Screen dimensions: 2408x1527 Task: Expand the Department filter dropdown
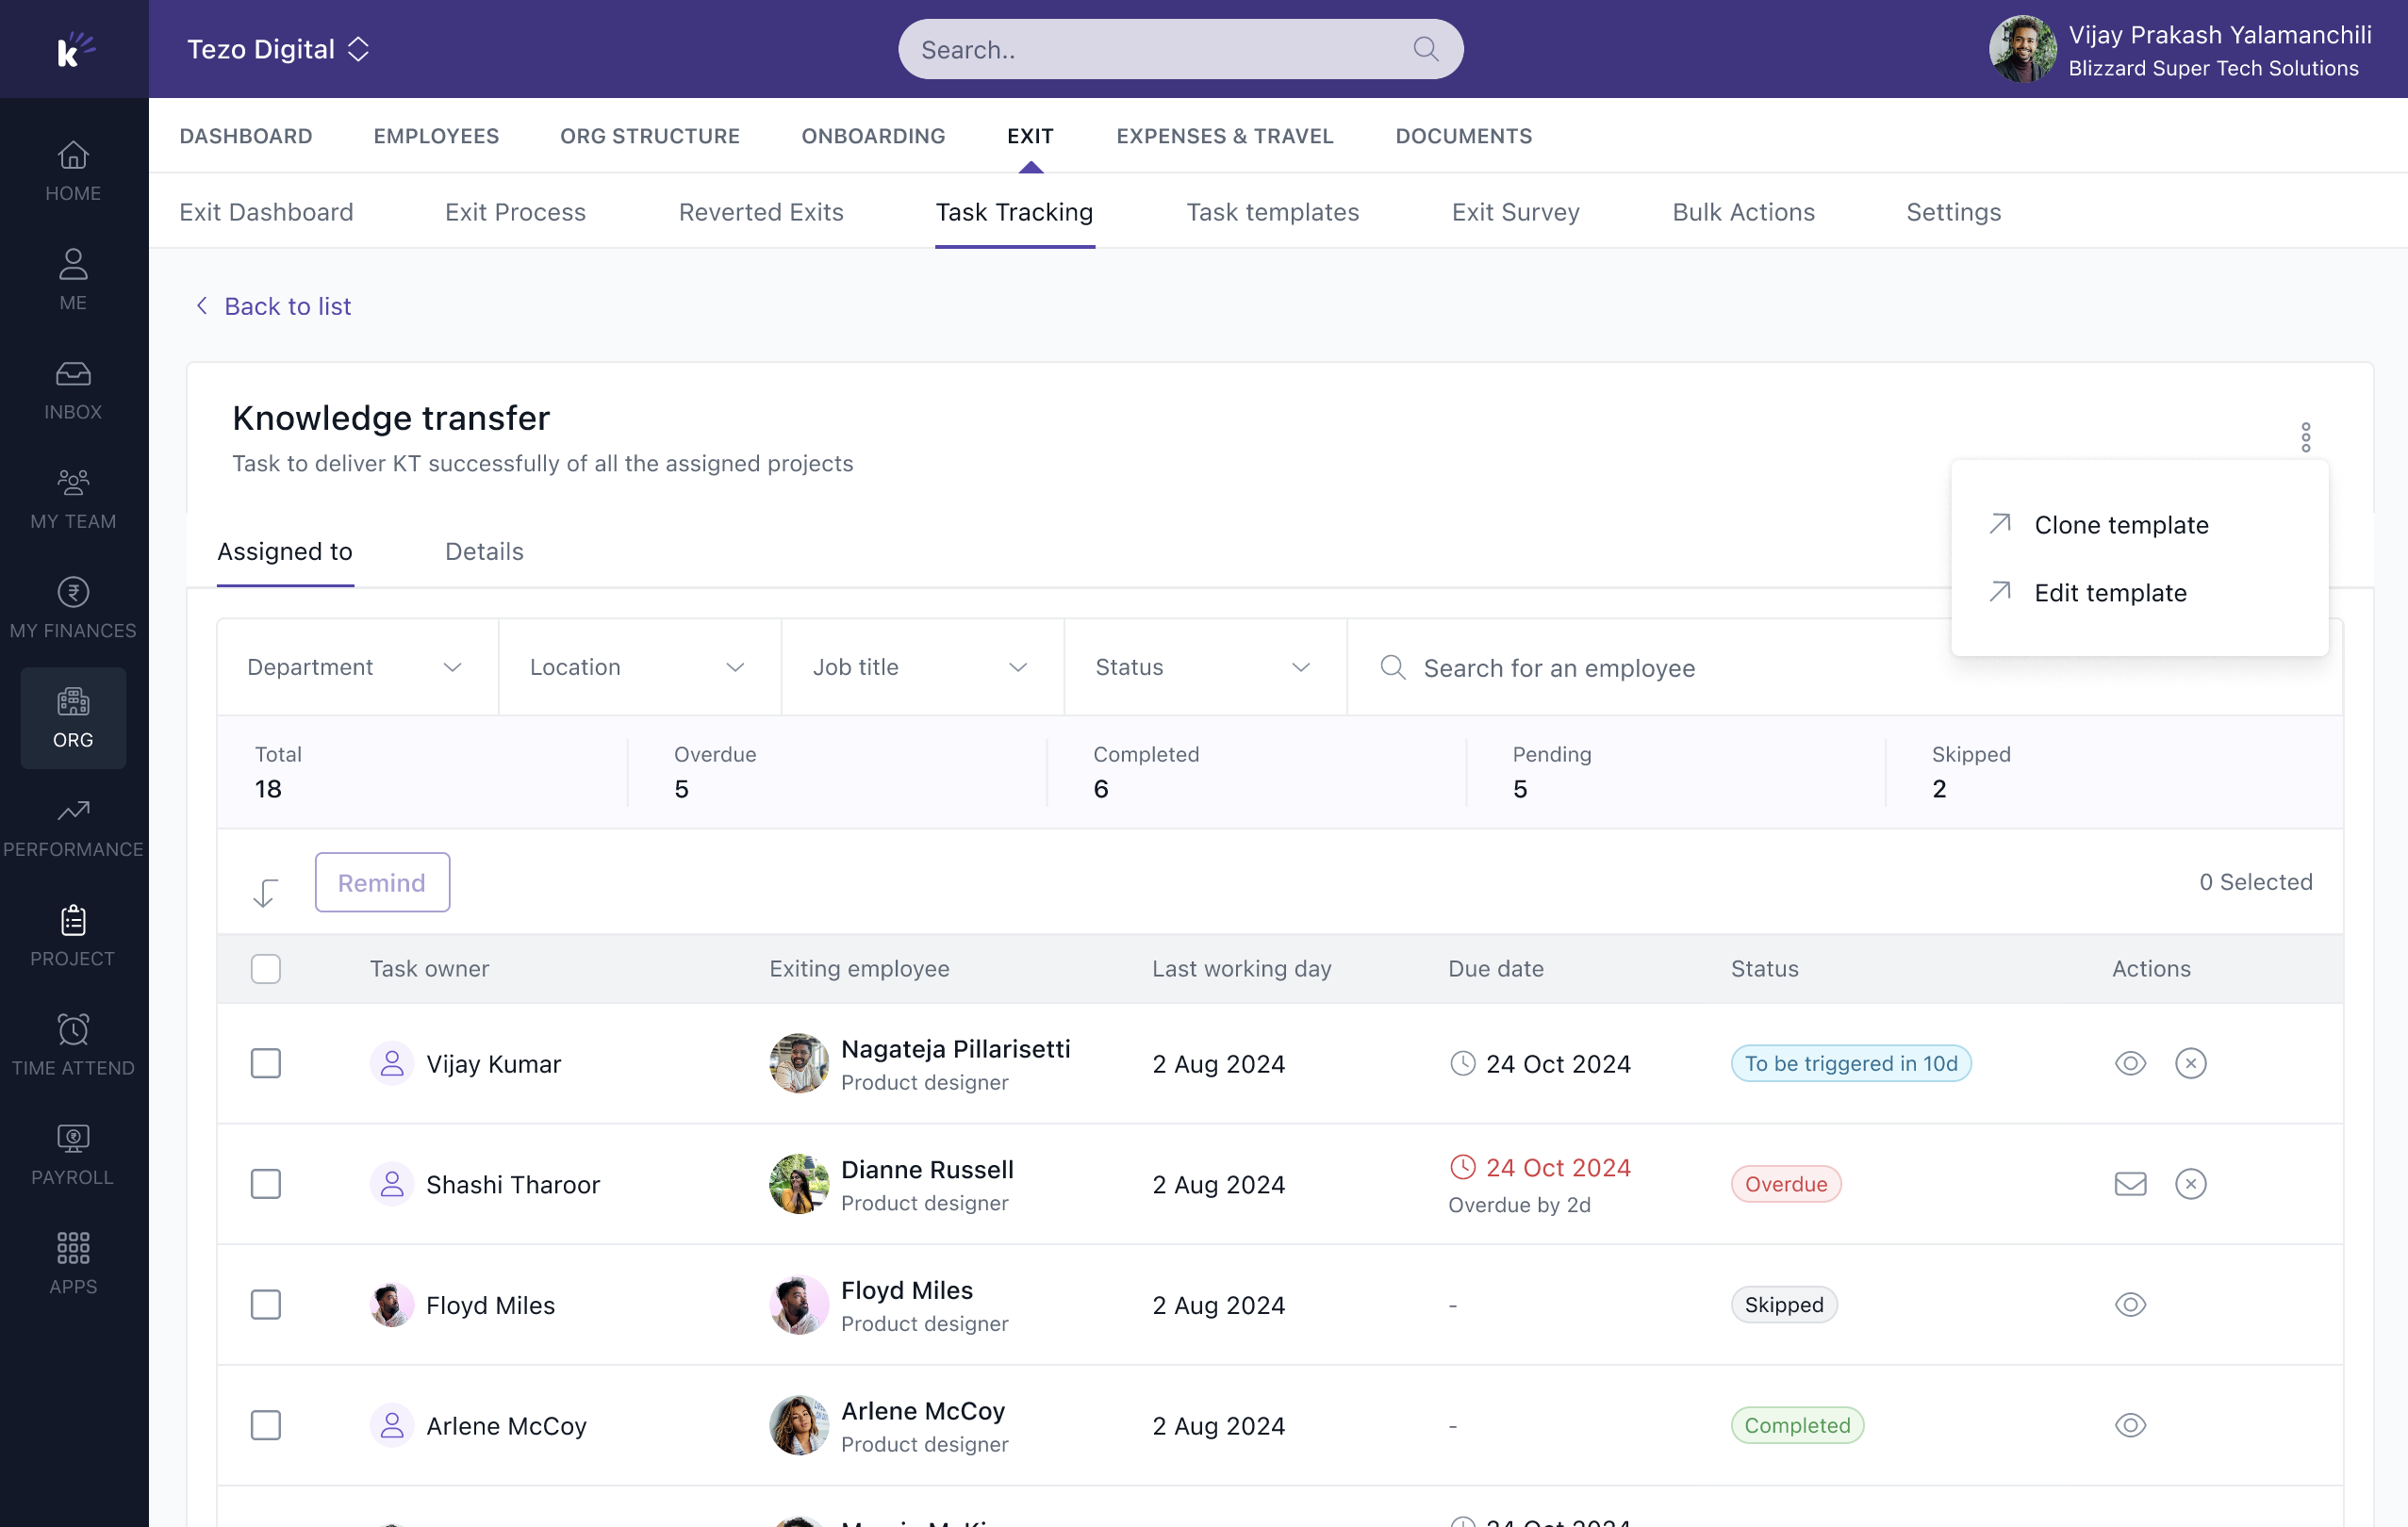[x=356, y=667]
